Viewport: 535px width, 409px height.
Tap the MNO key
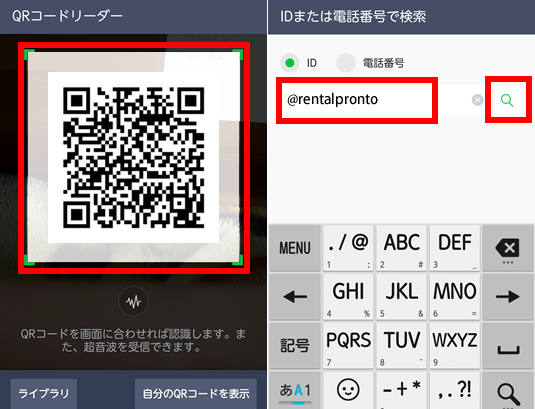455,297
